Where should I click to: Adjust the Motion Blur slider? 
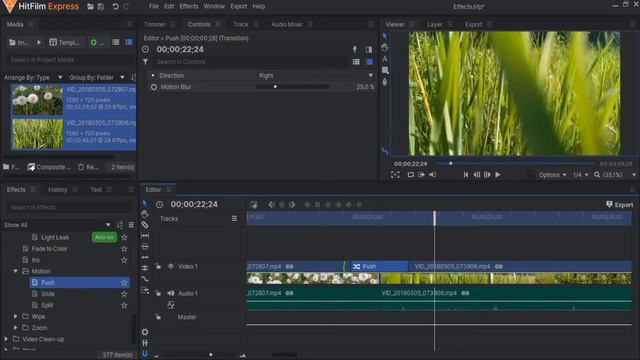(292, 87)
